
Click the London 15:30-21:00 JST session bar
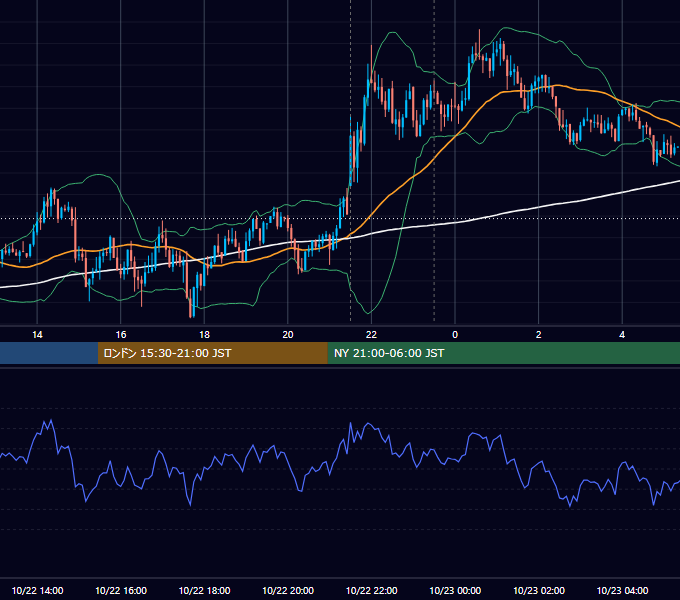(212, 353)
